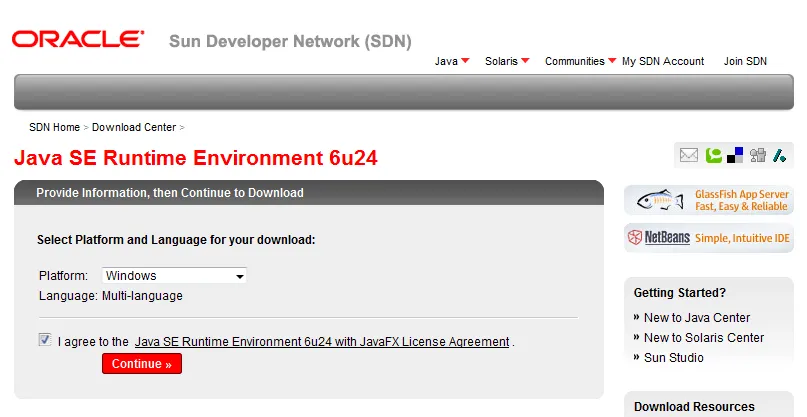Screen dimensions: 807x417
Task: Click Join SDN
Action: [x=745, y=61]
